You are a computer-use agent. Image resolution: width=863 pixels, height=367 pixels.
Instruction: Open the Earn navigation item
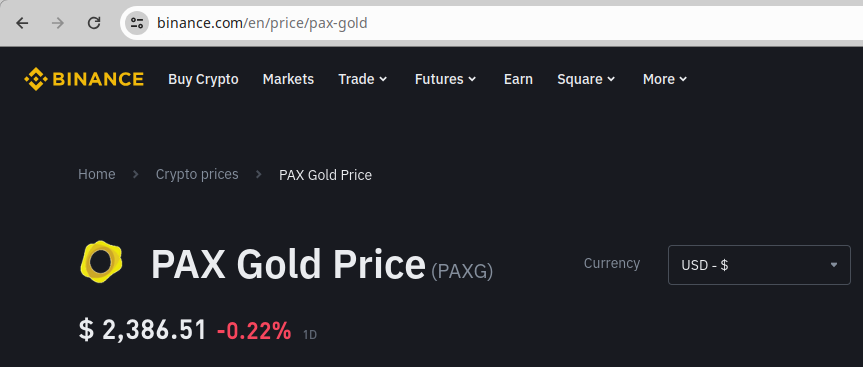(518, 79)
